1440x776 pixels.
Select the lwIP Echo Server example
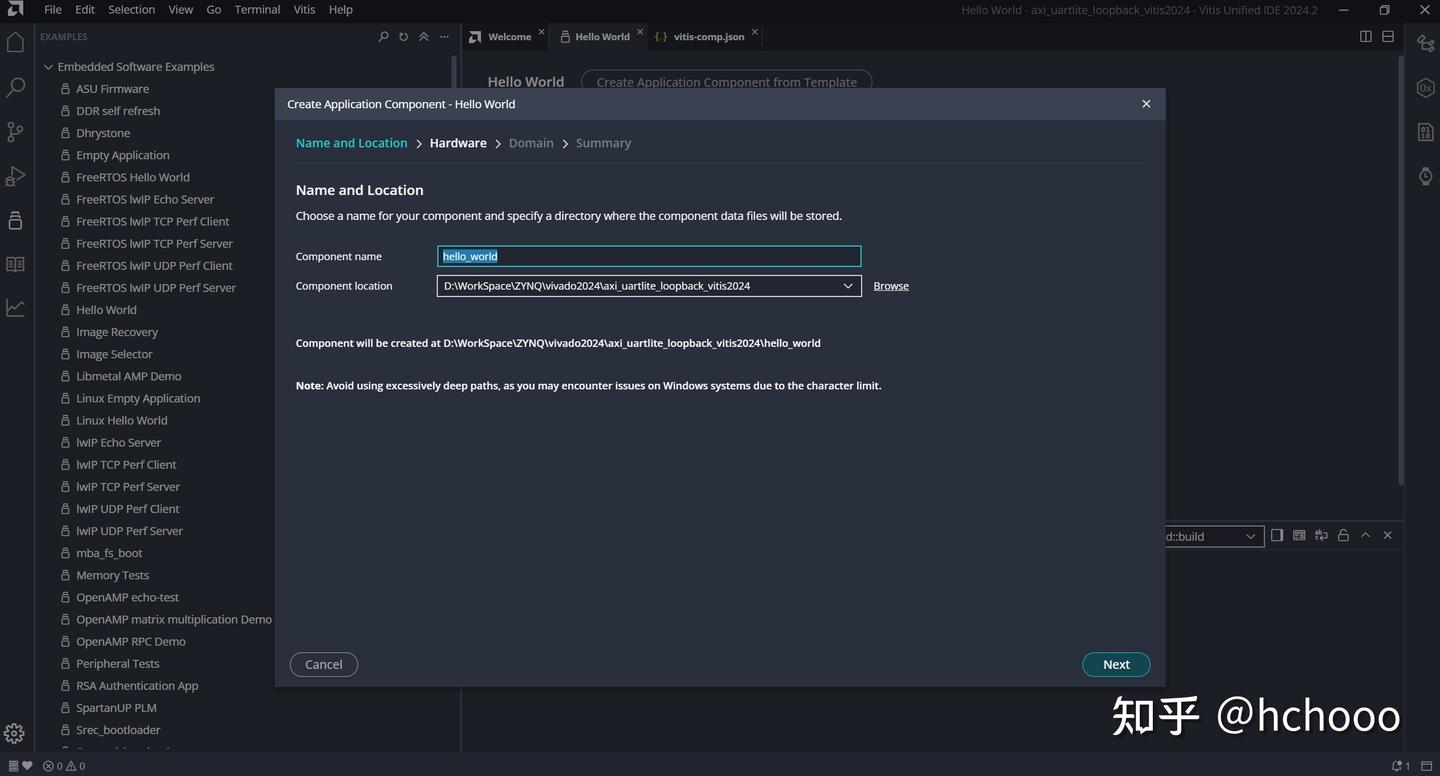[x=118, y=442]
